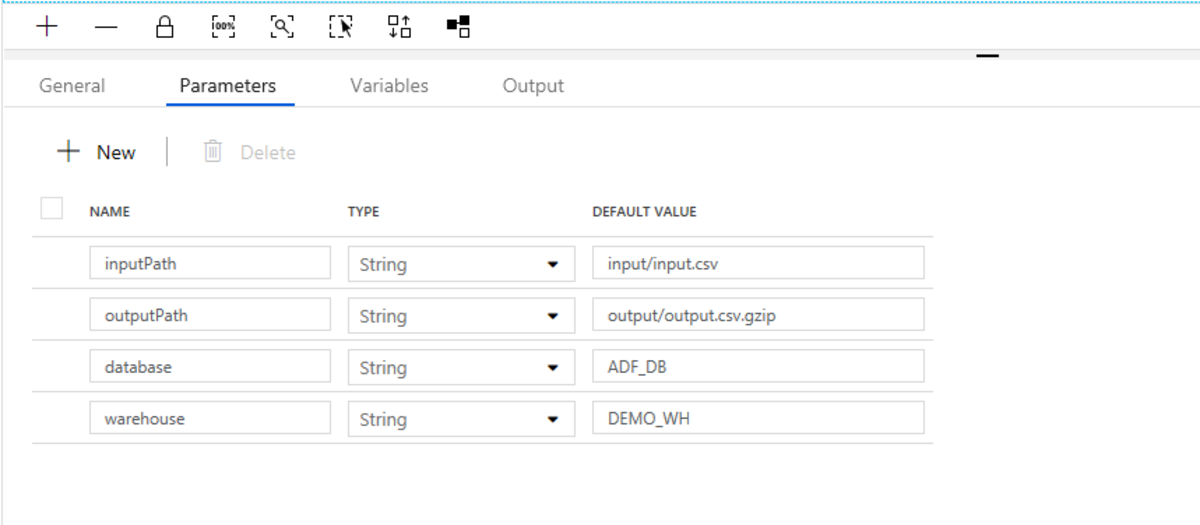Click the warehouse name field
The height and width of the screenshot is (525, 1200).
click(x=210, y=418)
